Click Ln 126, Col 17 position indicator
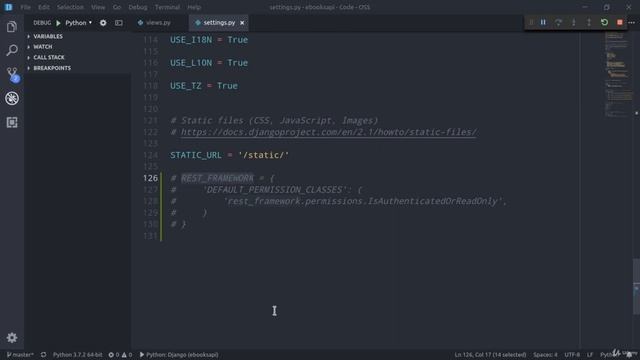The height and width of the screenshot is (360, 640). coord(490,355)
